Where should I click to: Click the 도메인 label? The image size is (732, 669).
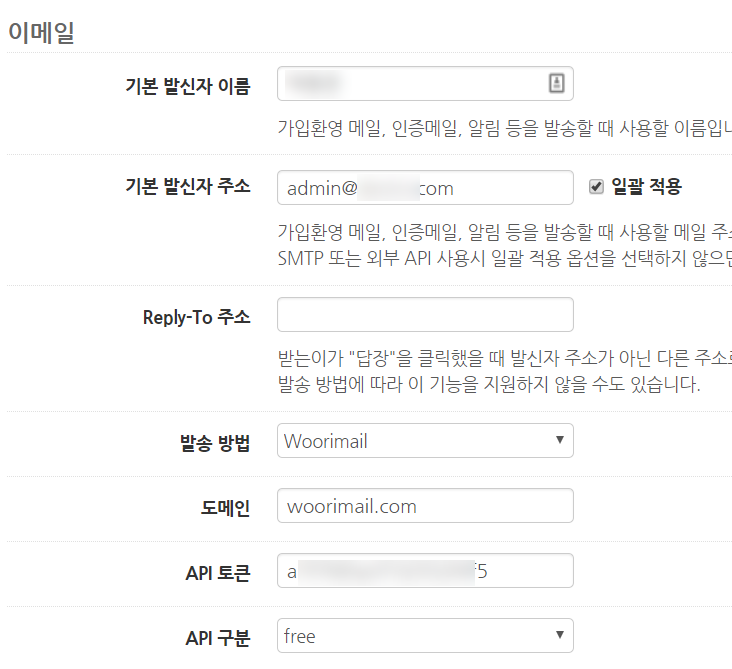225,508
